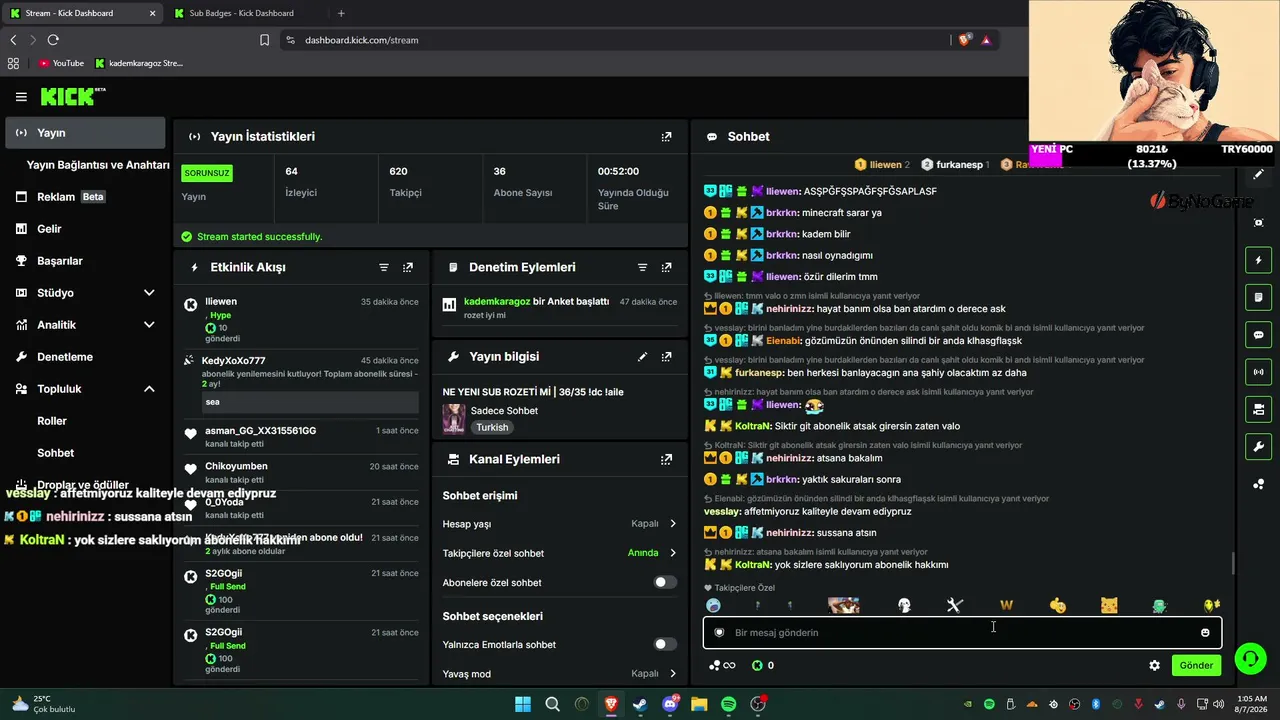Select Yayın in the sidebar

click(x=85, y=133)
